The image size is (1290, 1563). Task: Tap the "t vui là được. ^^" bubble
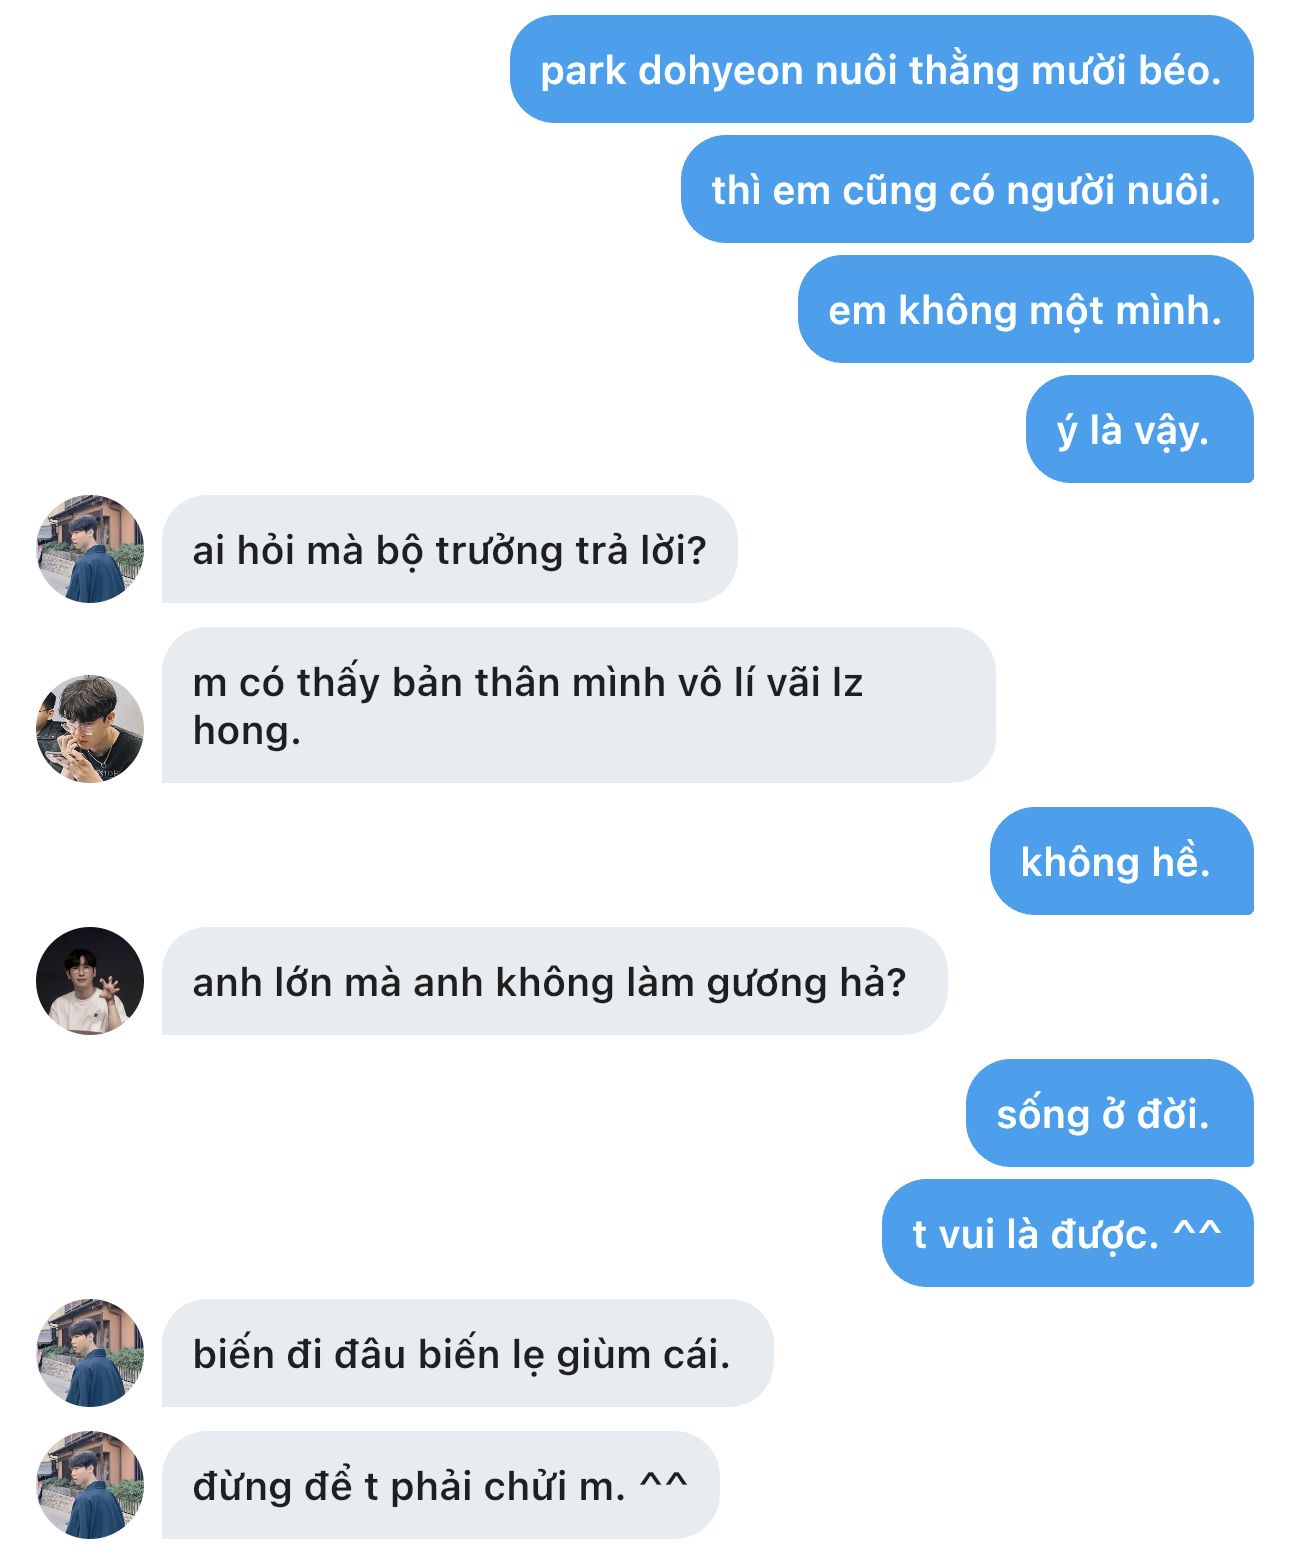coord(1067,1233)
